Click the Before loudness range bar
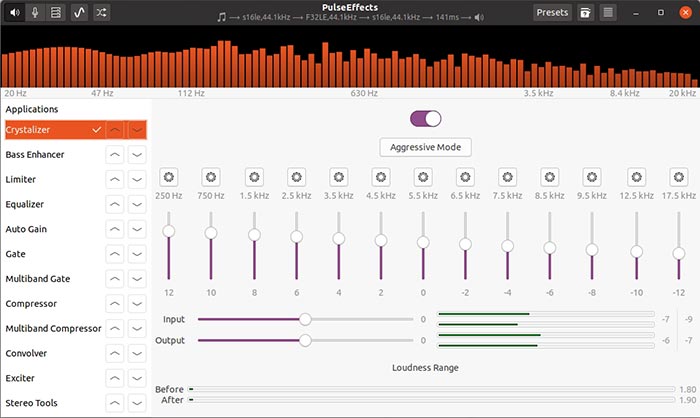The height and width of the screenshot is (418, 700). tap(432, 389)
